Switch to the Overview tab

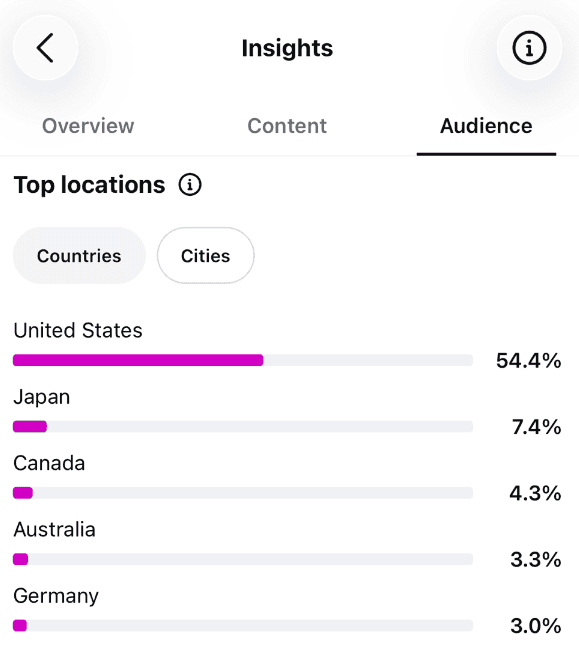pos(88,126)
